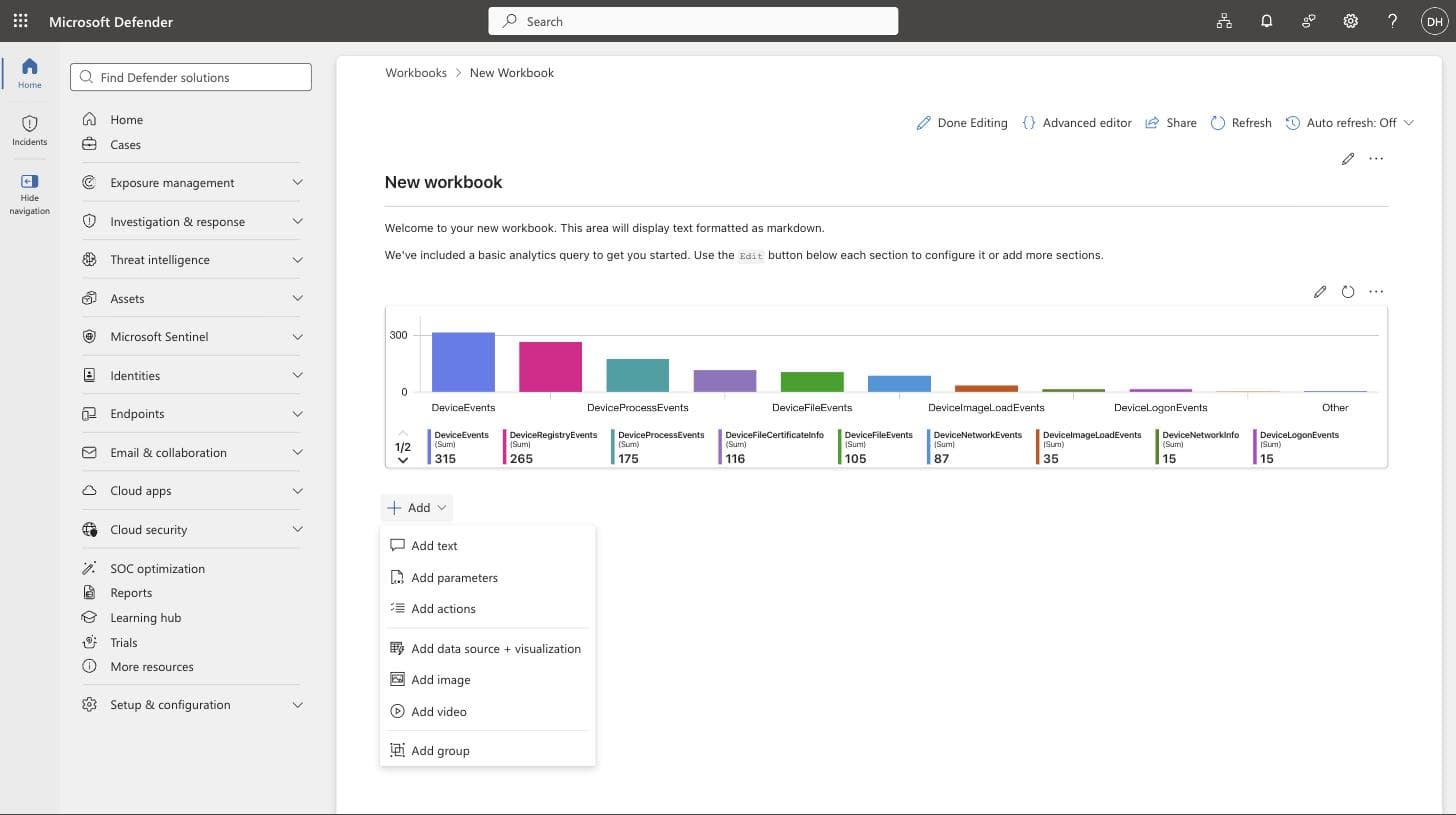Open the ellipsis menu above the chart

click(x=1376, y=292)
